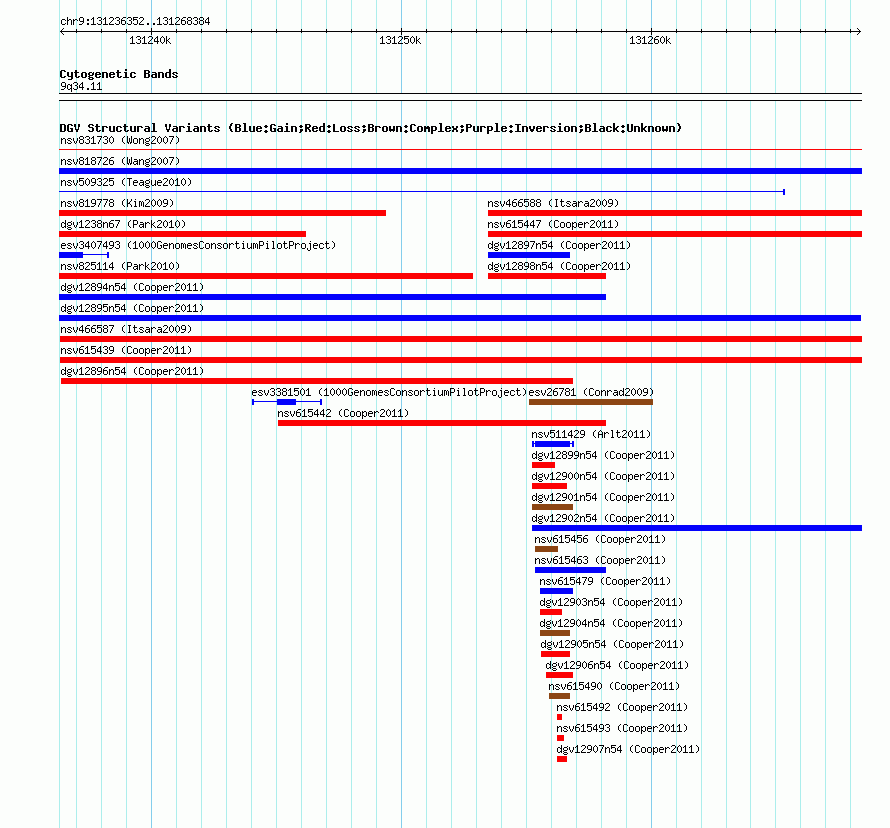Screen dimensions: 890x828
Task: Click the dgv12895n54 (Cooper2011) label
Action: [132, 308]
